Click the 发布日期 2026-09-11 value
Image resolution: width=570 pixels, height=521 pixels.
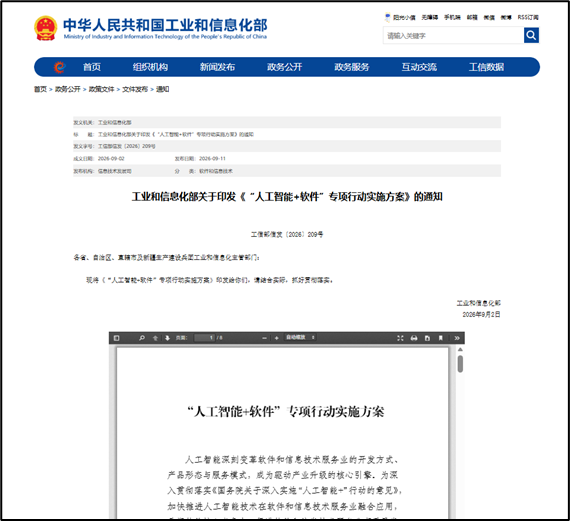pyautogui.click(x=212, y=159)
